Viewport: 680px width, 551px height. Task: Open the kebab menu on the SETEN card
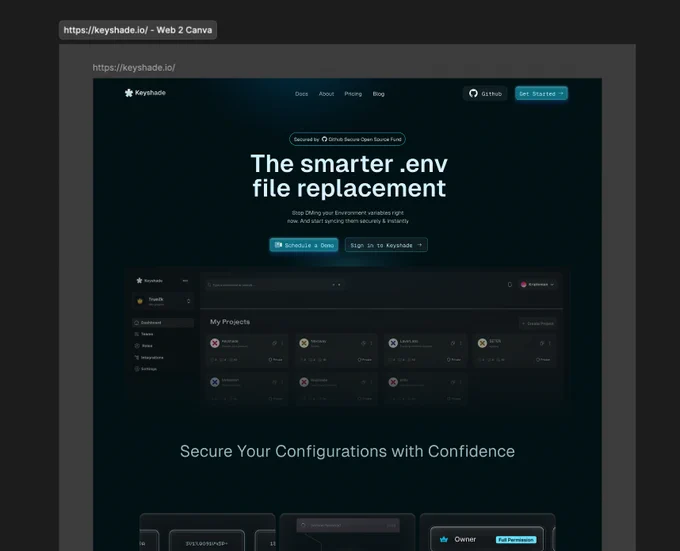pos(549,343)
